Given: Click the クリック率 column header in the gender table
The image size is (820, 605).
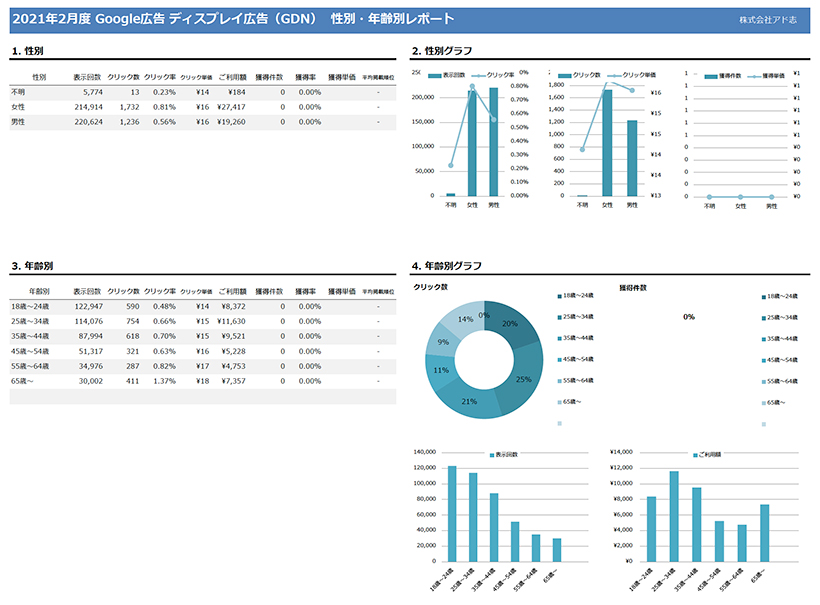Looking at the screenshot, I should point(159,76).
